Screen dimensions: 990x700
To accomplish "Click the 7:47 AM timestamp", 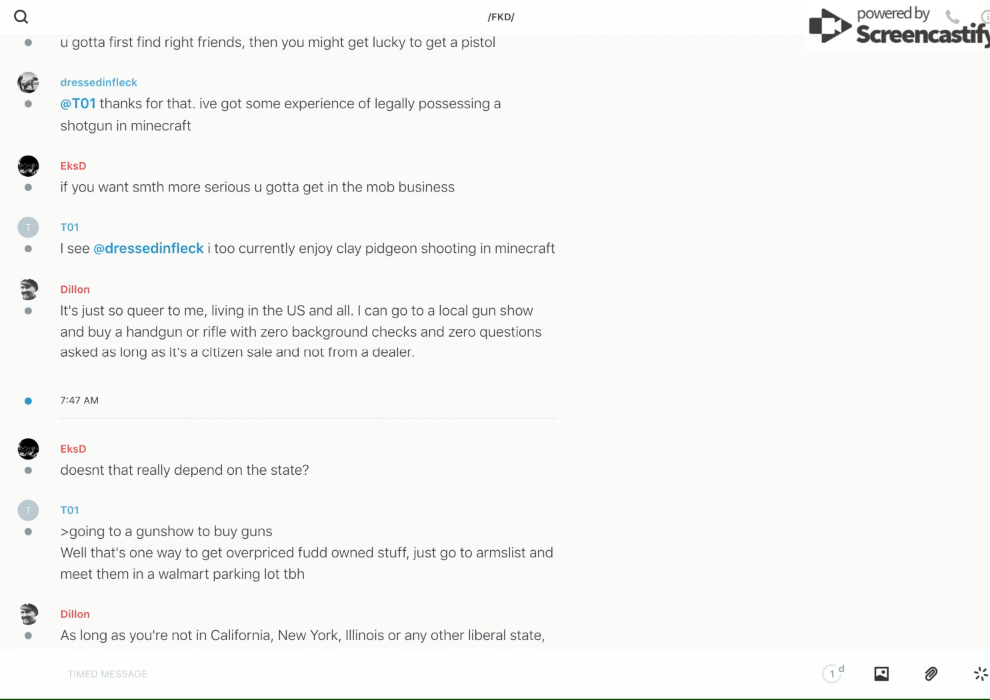I will (x=79, y=400).
